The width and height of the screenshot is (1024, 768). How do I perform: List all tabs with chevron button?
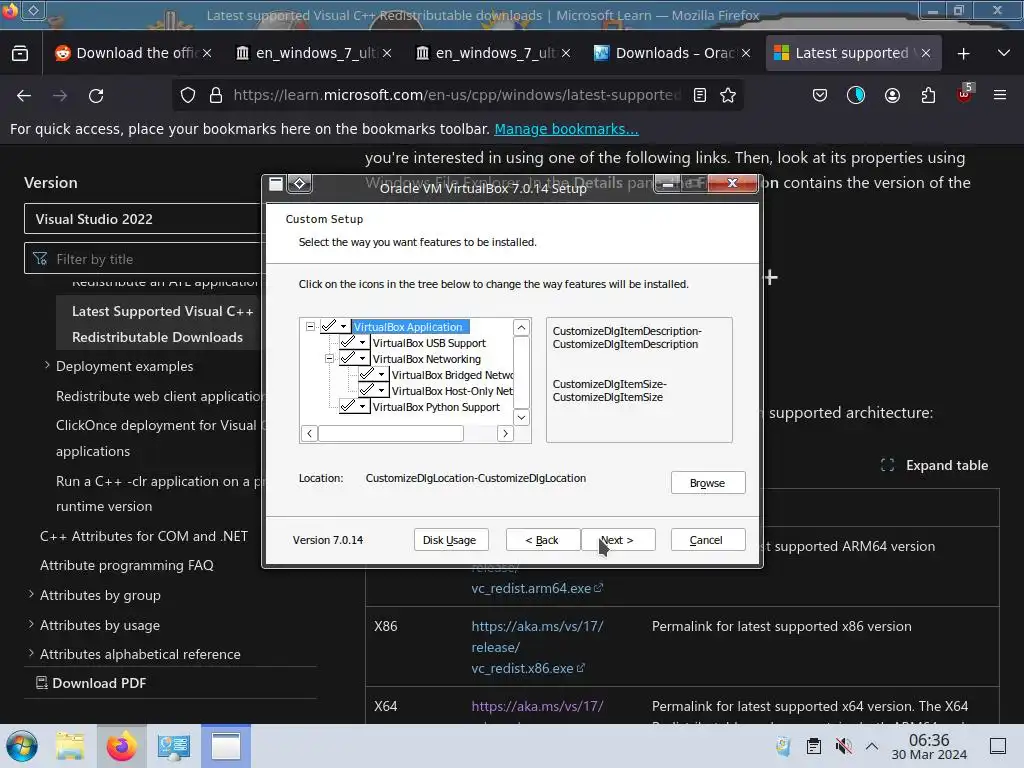pyautogui.click(x=1004, y=53)
